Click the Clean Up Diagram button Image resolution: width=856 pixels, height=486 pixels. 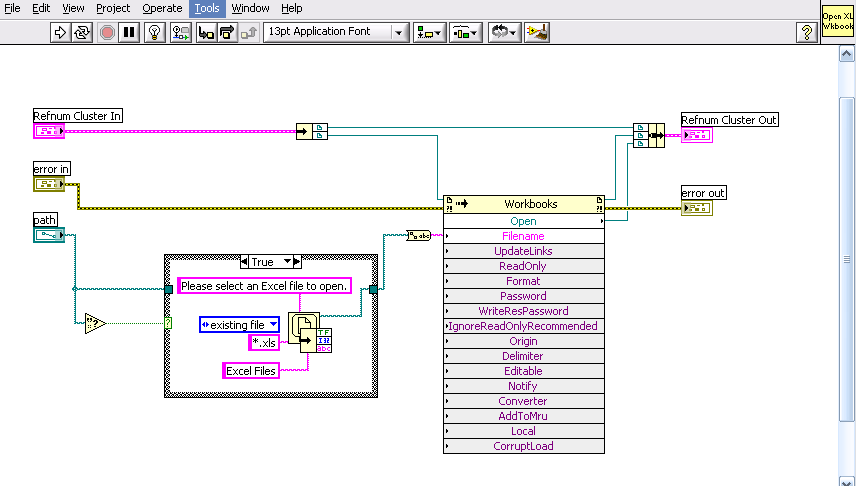[x=537, y=33]
